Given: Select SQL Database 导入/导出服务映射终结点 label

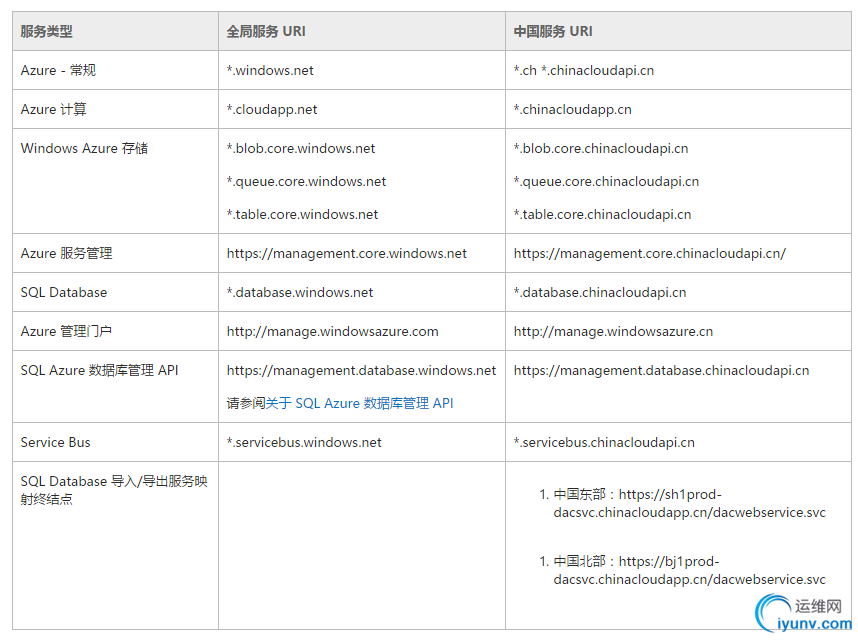Looking at the screenshot, I should pos(114,490).
